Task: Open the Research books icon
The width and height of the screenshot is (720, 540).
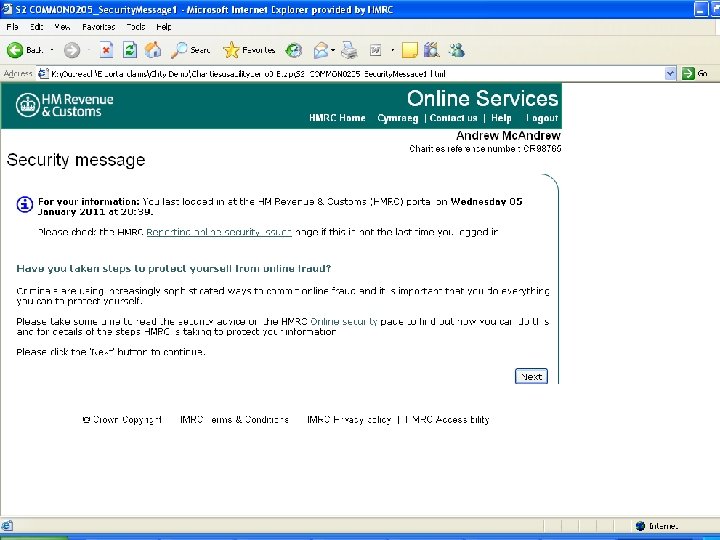Action: pos(432,50)
